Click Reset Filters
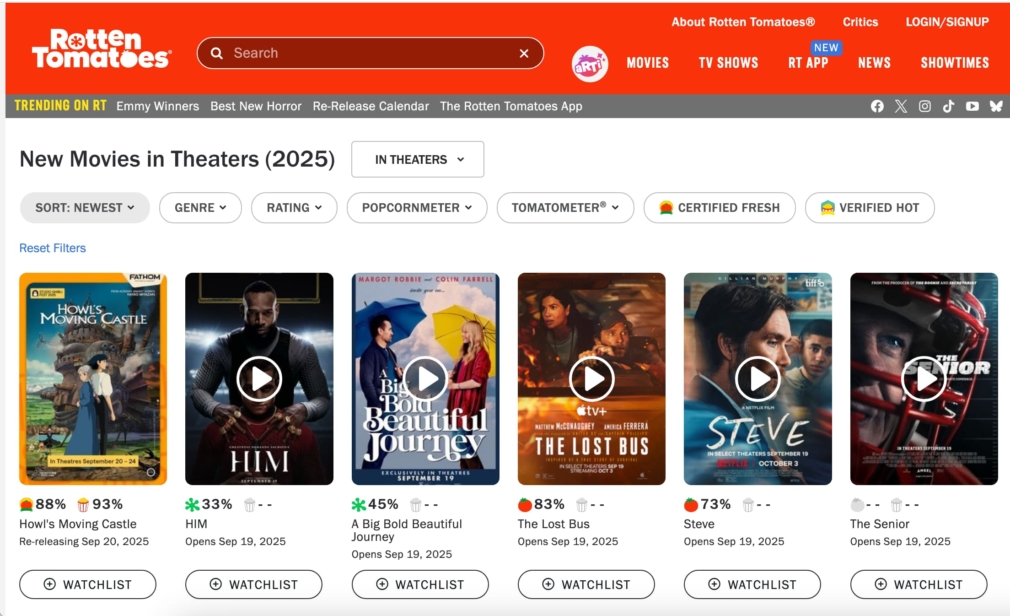The image size is (1010, 616). coord(52,248)
